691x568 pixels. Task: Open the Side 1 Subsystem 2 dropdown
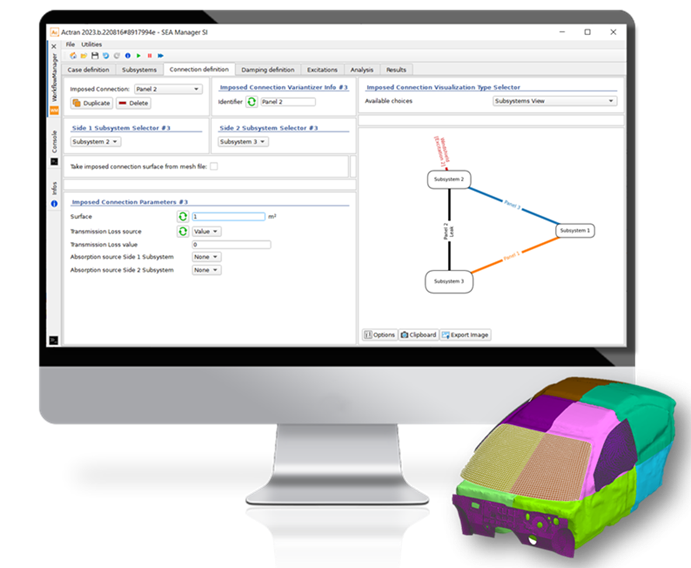coord(96,142)
